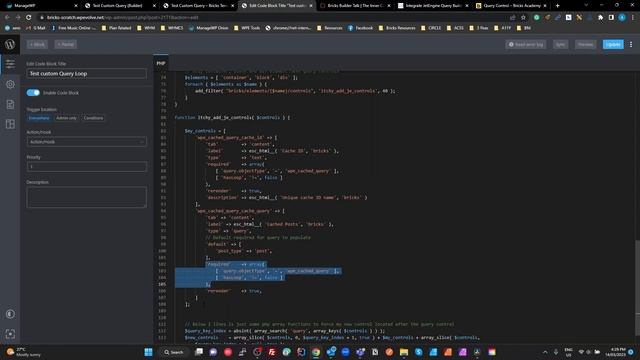Click the Block button in top bar
The image size is (640, 360).
37,44
